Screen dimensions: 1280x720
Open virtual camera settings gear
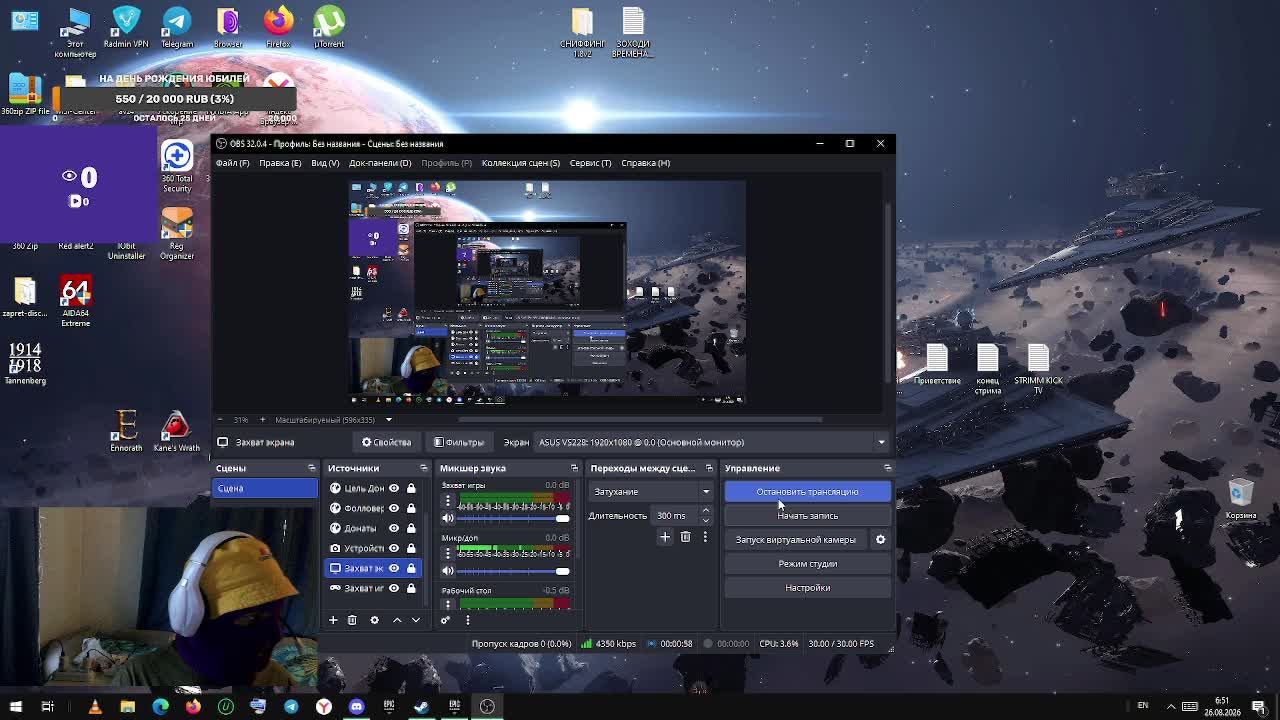[x=880, y=540]
